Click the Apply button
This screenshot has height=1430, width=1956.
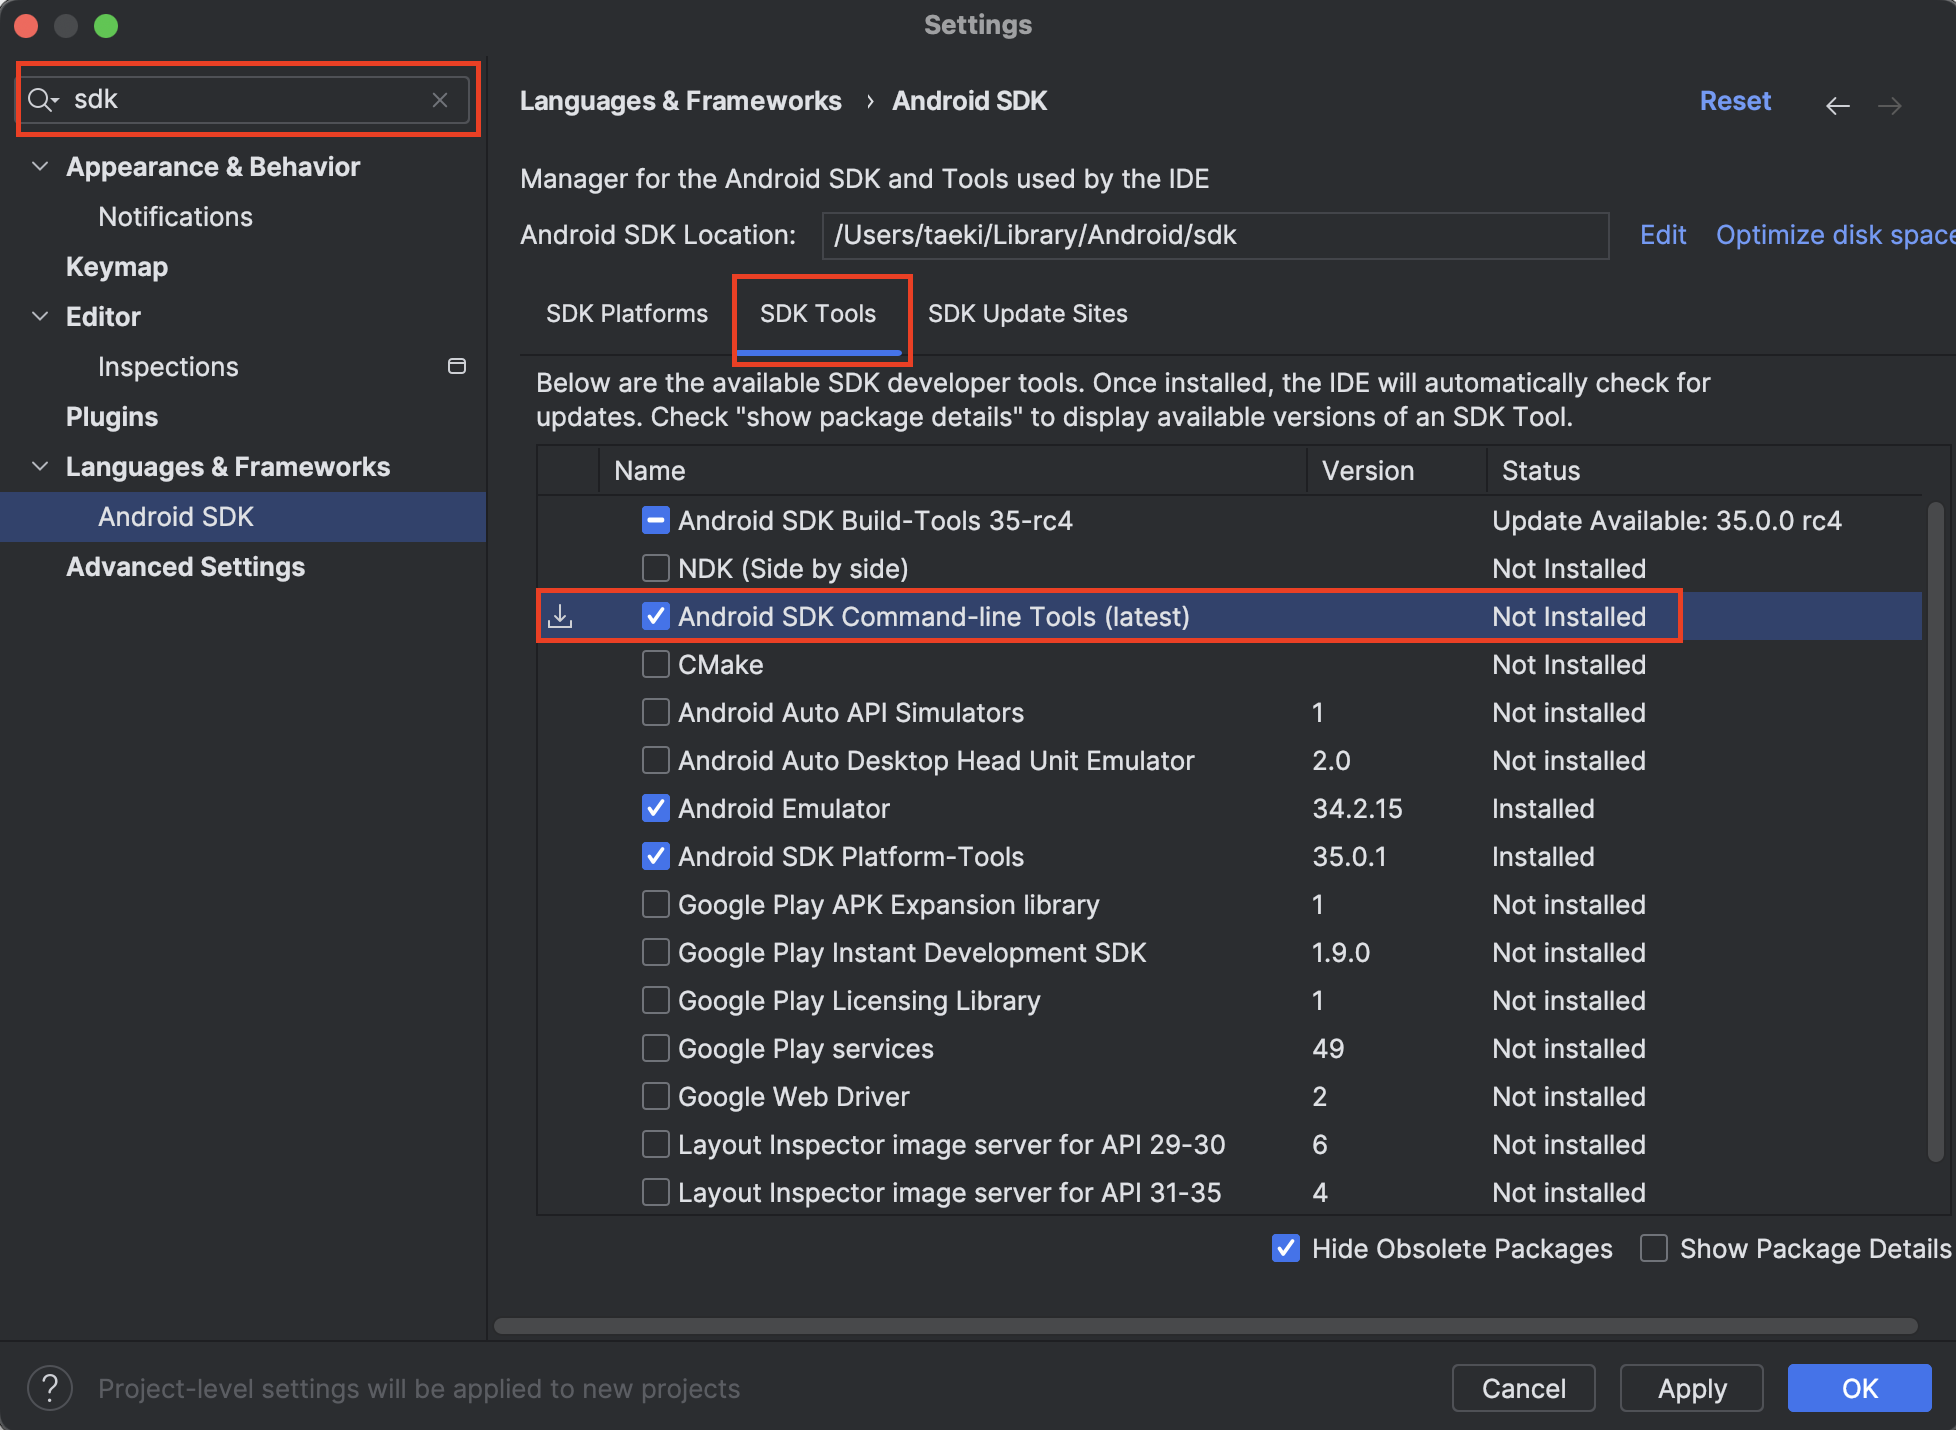coord(1691,1388)
